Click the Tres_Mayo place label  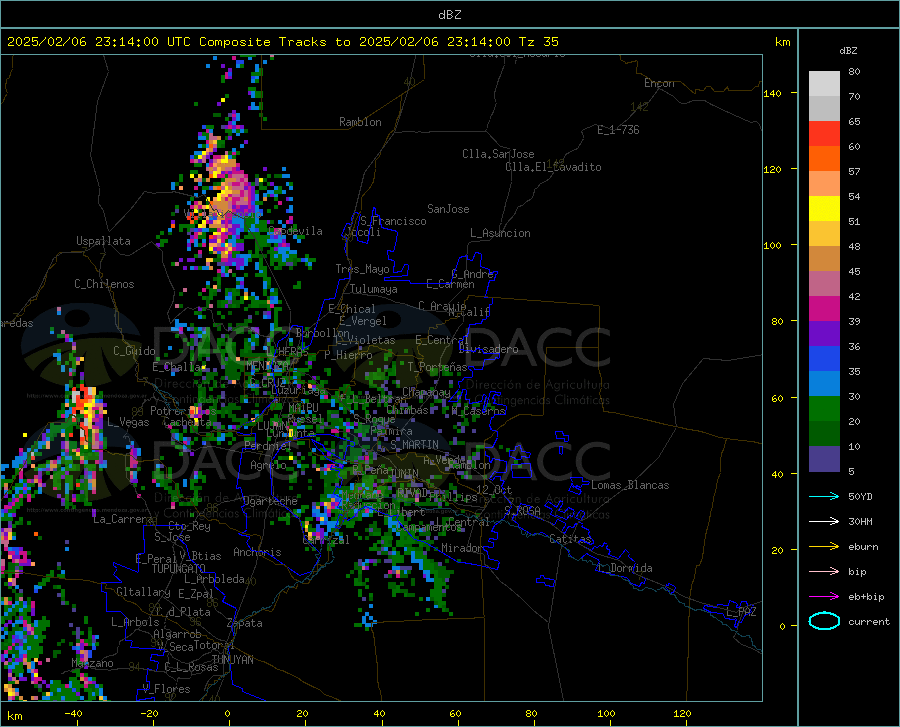coord(362,269)
